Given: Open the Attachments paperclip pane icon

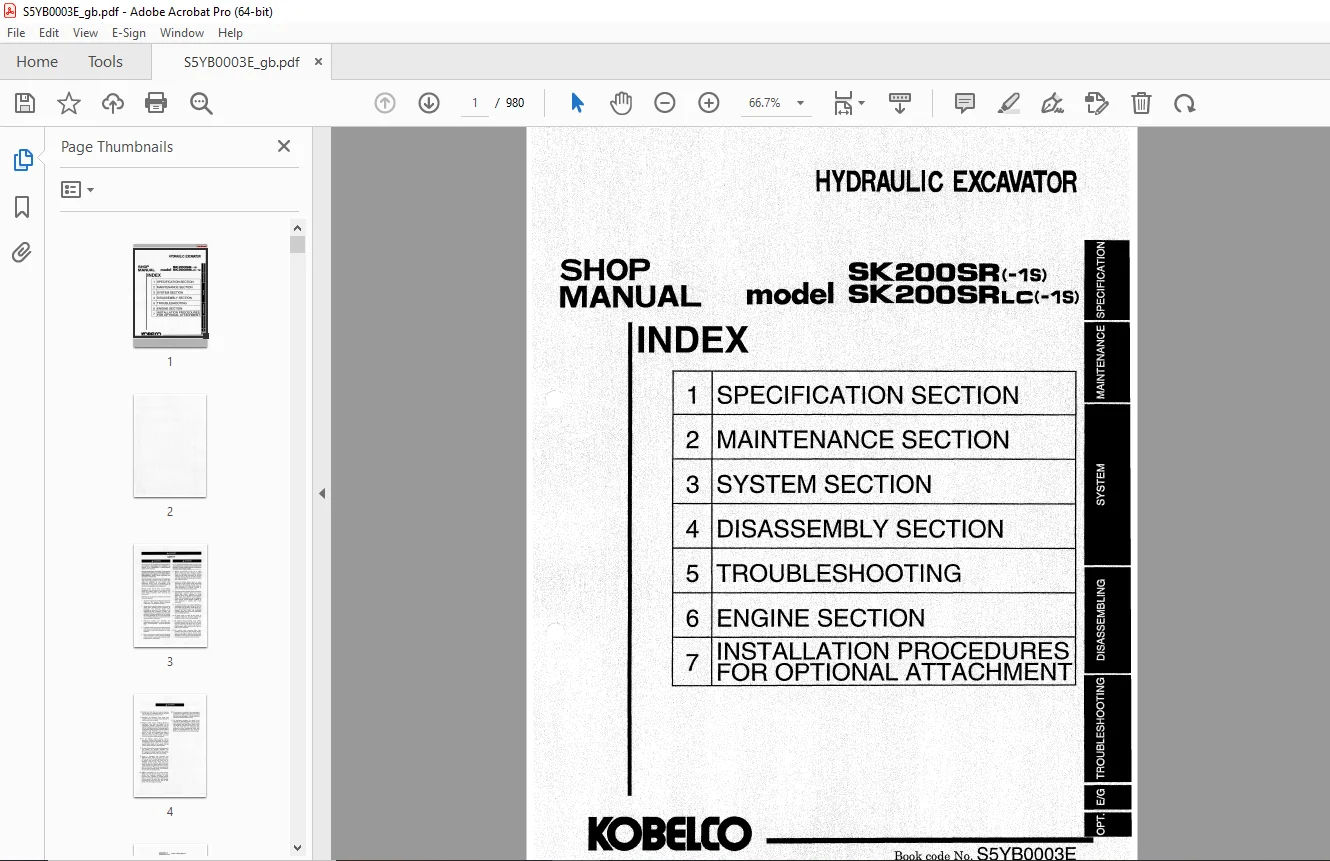Looking at the screenshot, I should 22,253.
